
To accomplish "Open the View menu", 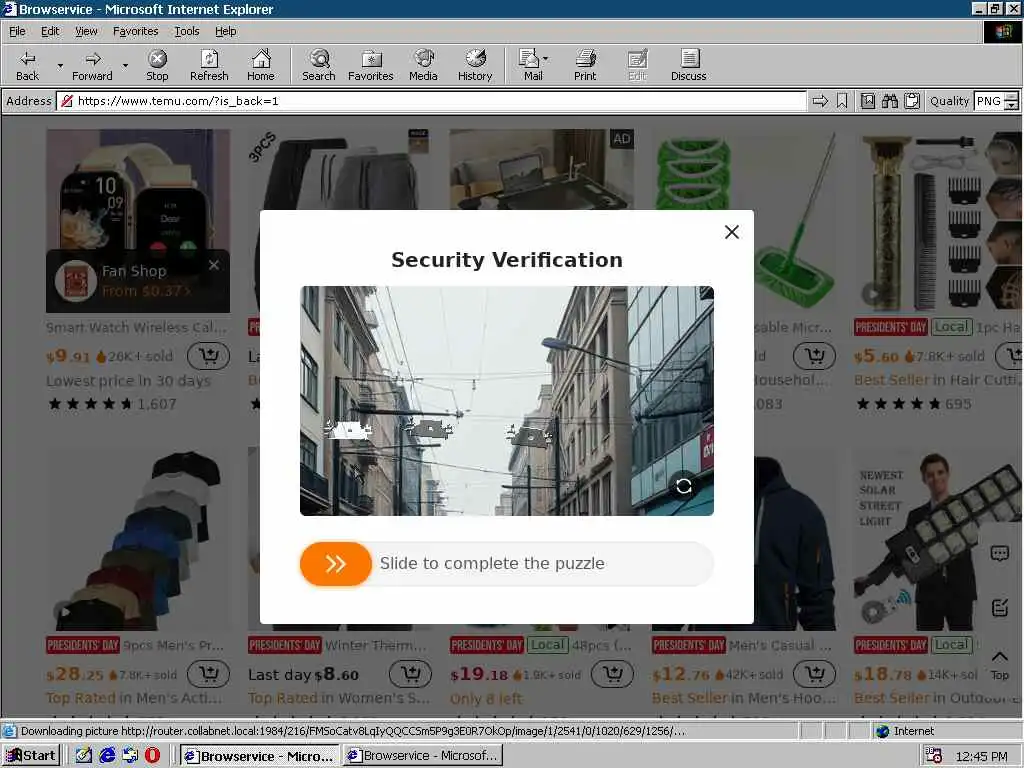I will tap(86, 31).
